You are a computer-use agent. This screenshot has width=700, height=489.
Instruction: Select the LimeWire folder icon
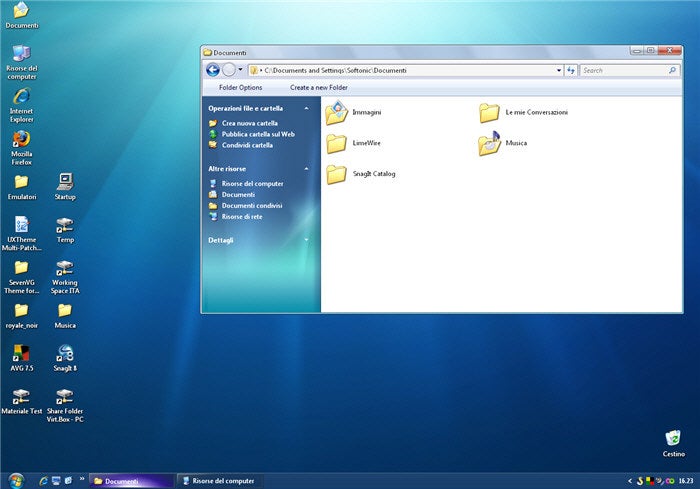click(x=337, y=143)
